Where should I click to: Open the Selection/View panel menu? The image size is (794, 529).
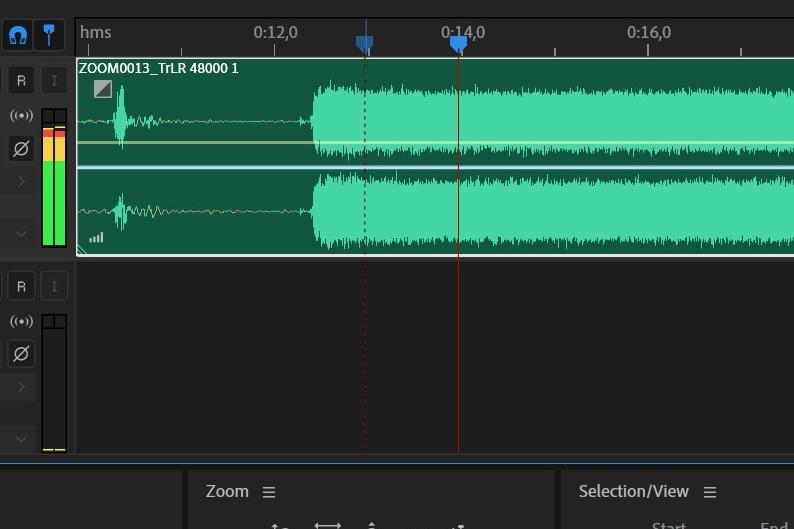click(710, 492)
